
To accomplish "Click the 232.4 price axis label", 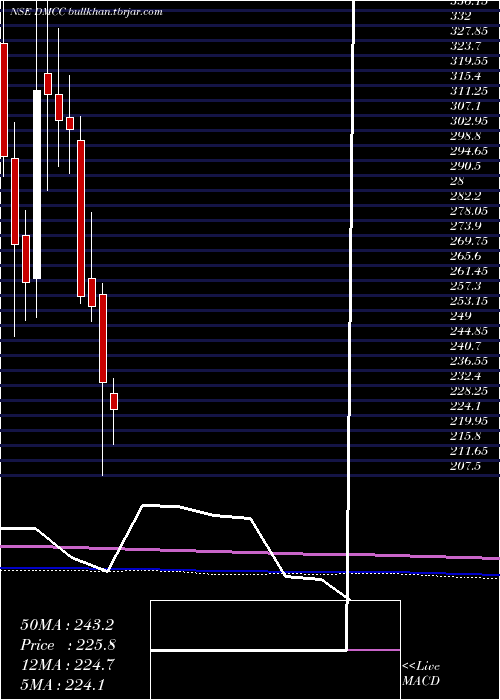I will pyautogui.click(x=465, y=376).
